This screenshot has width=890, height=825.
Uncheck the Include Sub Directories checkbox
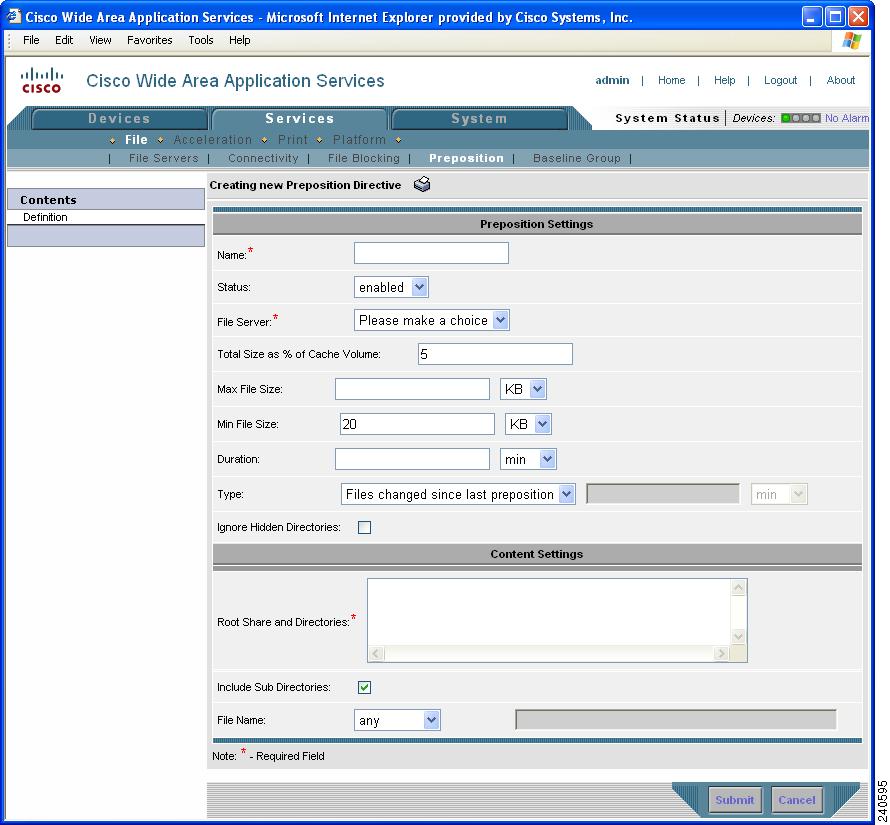364,688
